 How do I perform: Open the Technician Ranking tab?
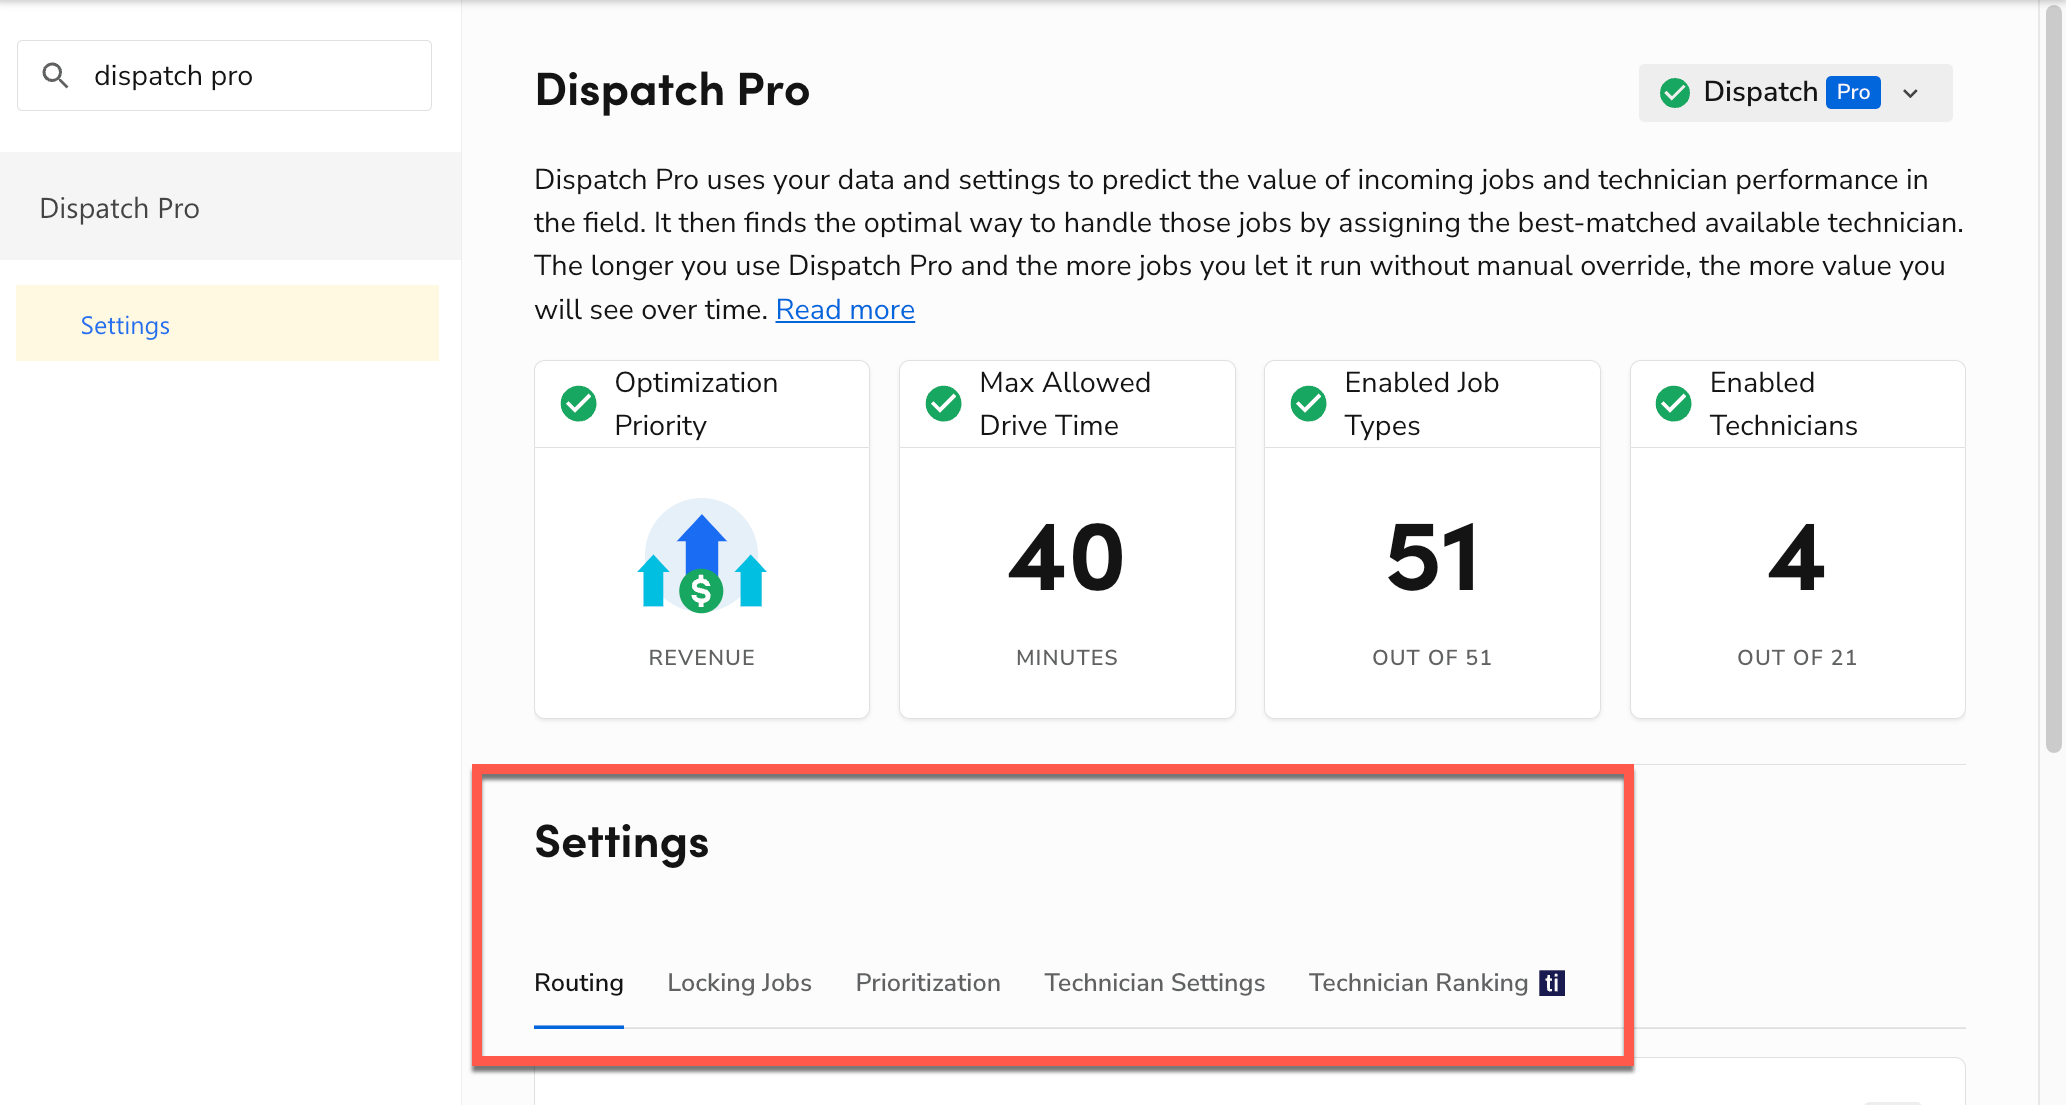pyautogui.click(x=1419, y=983)
